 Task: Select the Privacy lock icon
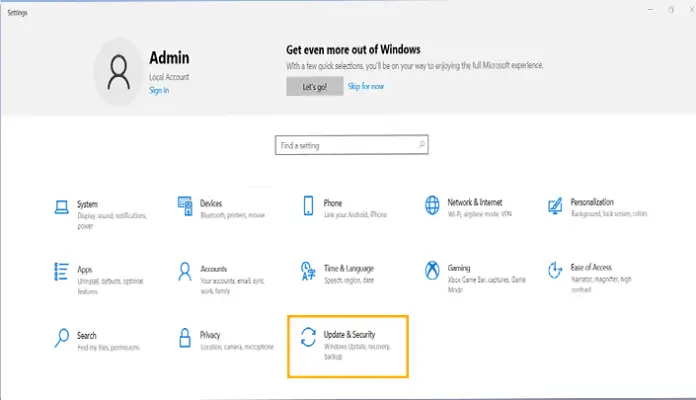coord(184,337)
